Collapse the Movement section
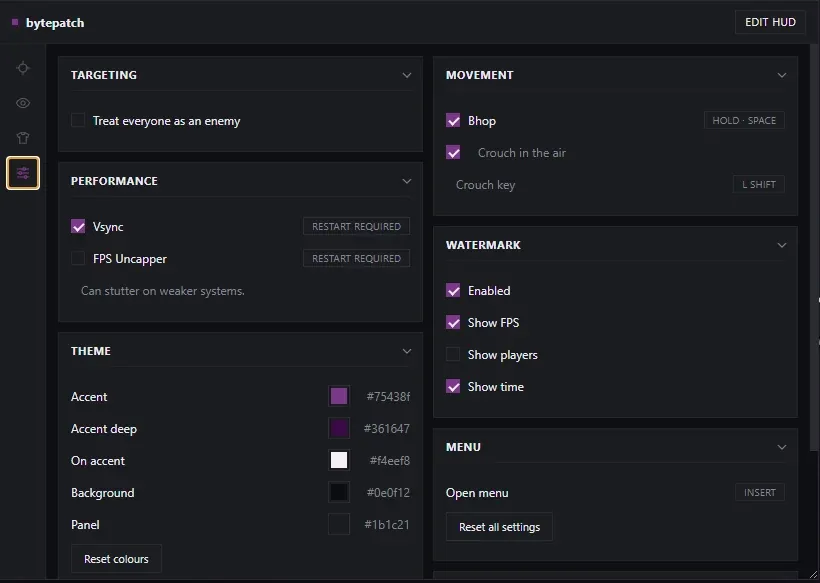Screen dimensions: 820x583 [x=782, y=75]
